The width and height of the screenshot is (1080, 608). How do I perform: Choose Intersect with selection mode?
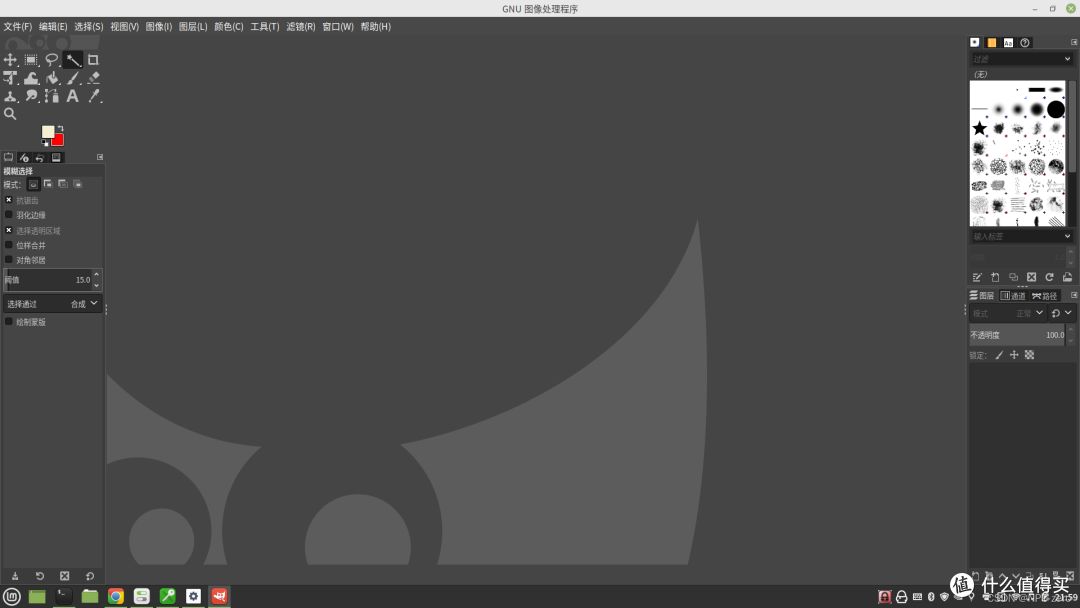(78, 185)
